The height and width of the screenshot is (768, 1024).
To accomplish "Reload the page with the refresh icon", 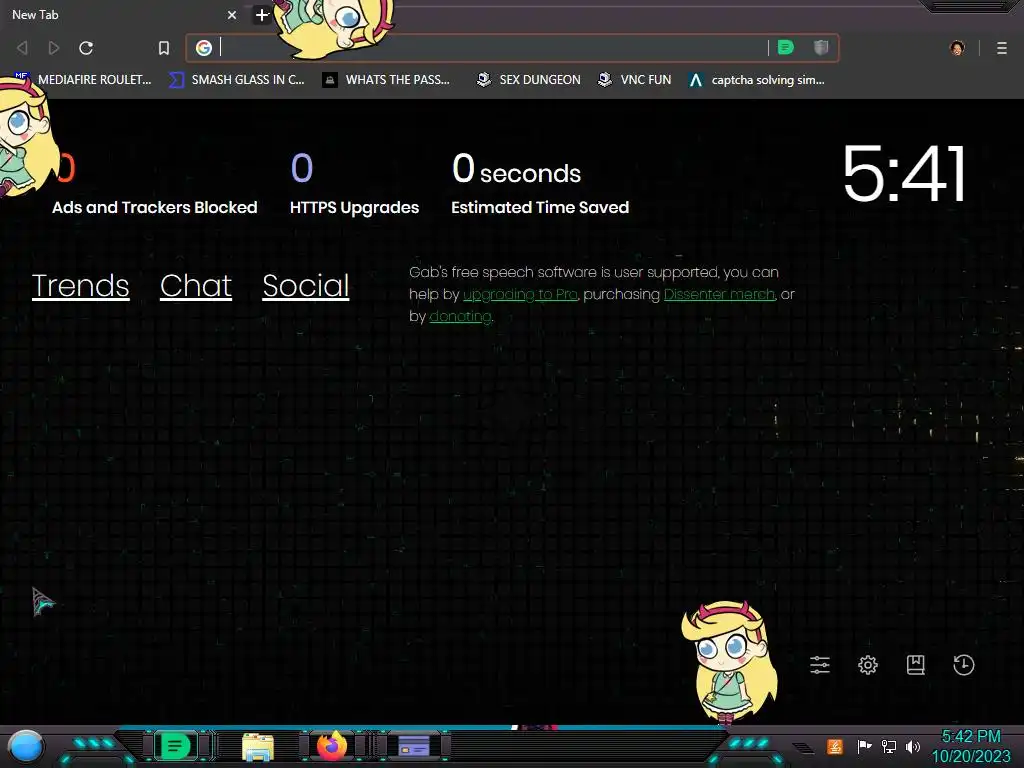I will pos(86,48).
